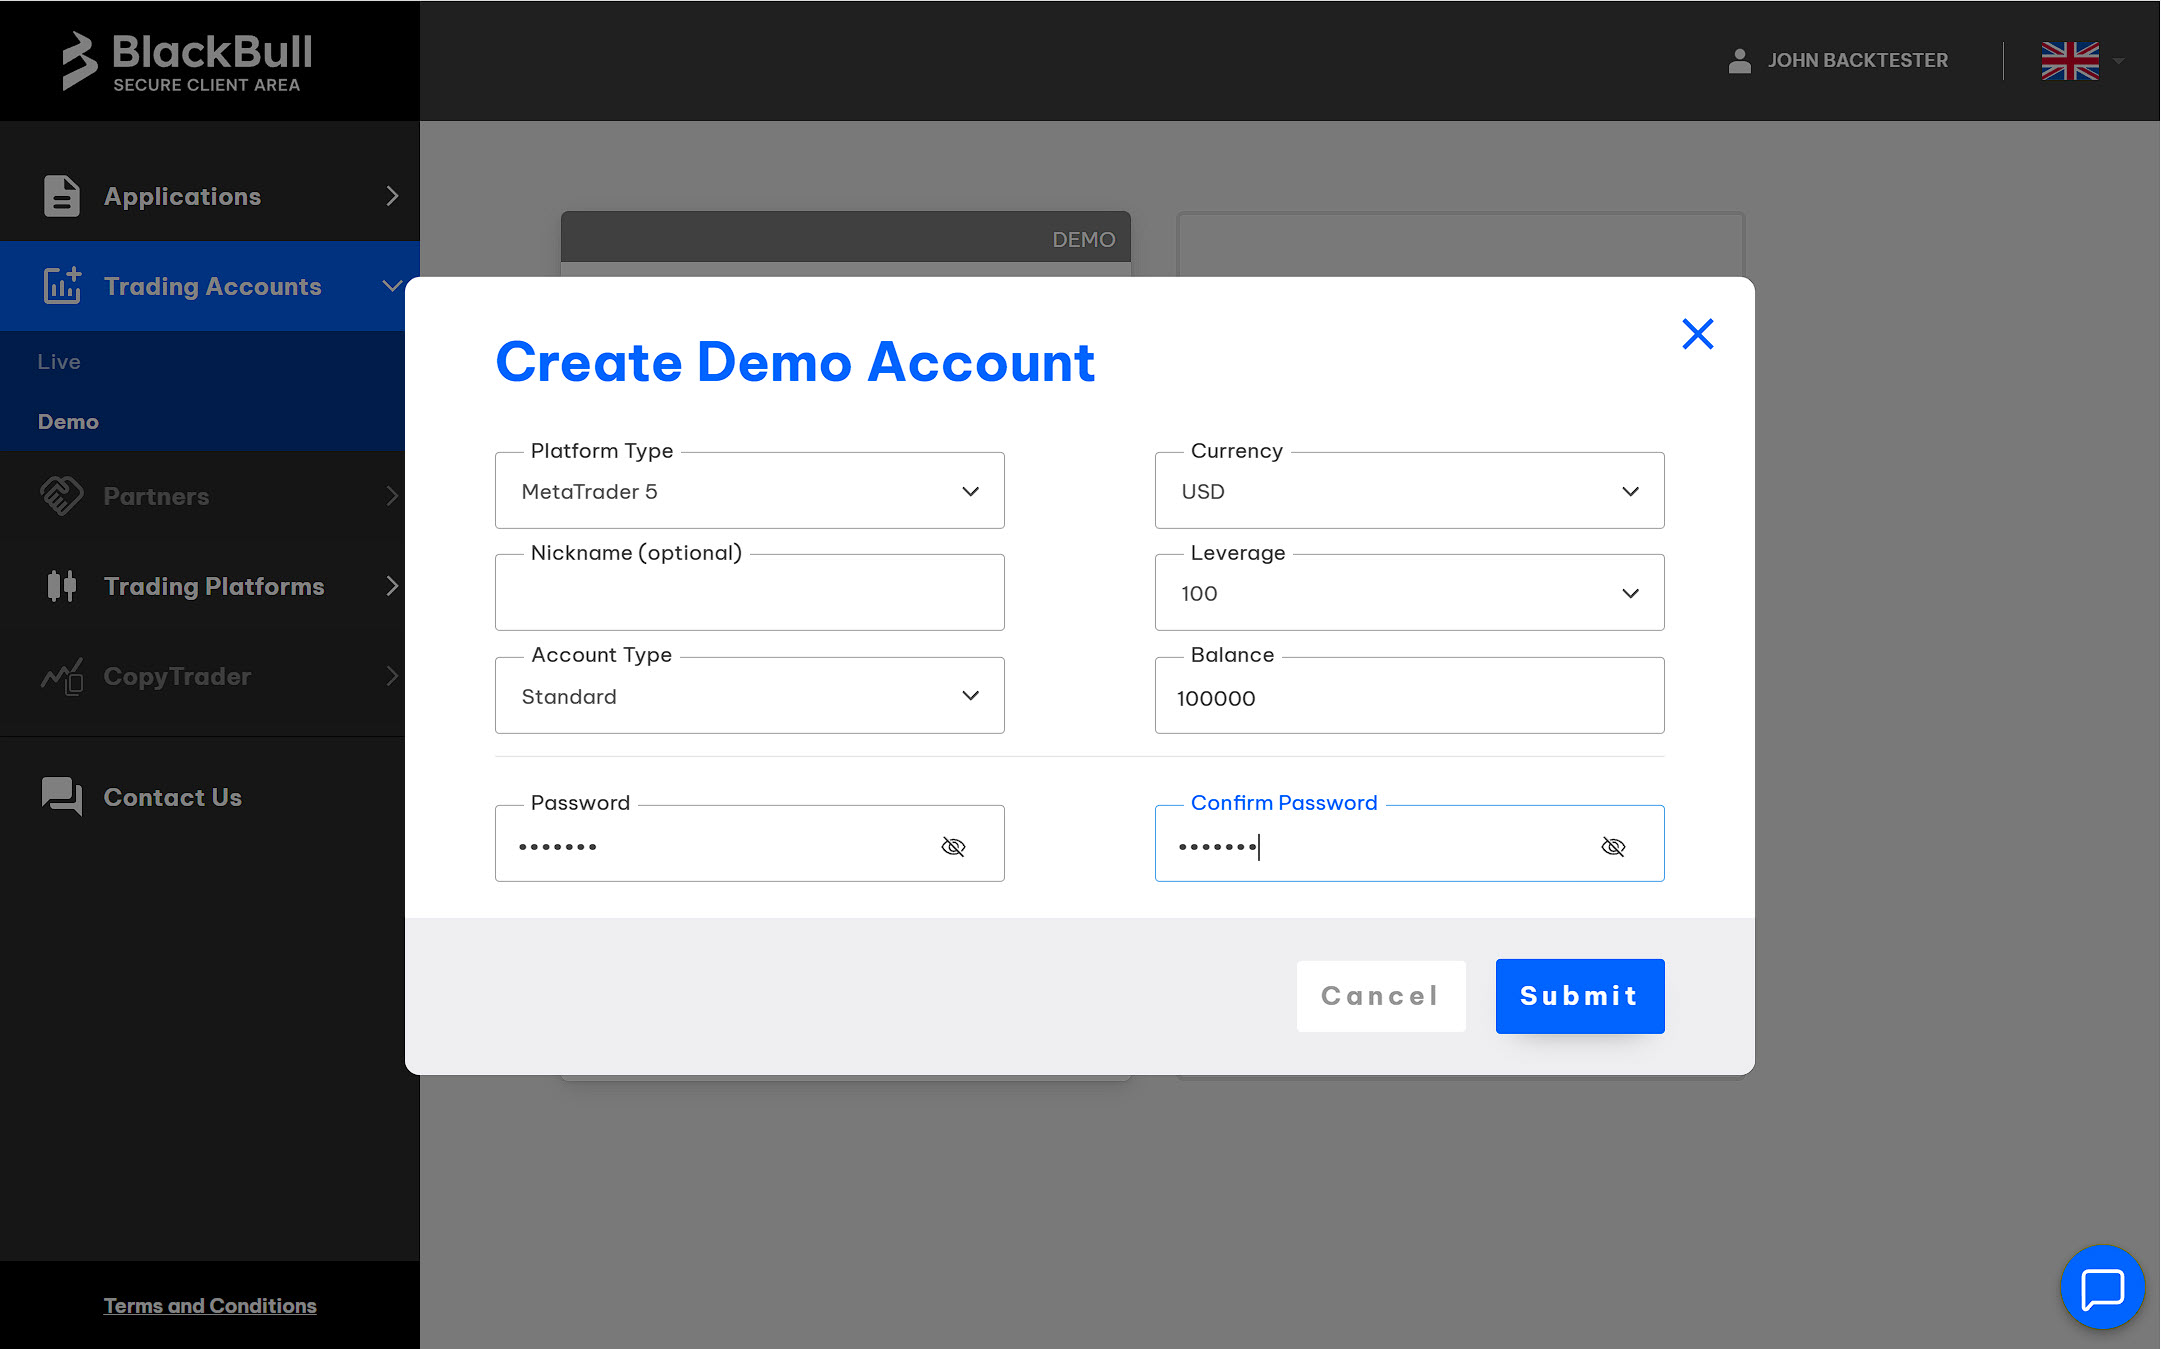This screenshot has width=2161, height=1349.
Task: Open the Currency USD dropdown
Action: click(x=1409, y=491)
